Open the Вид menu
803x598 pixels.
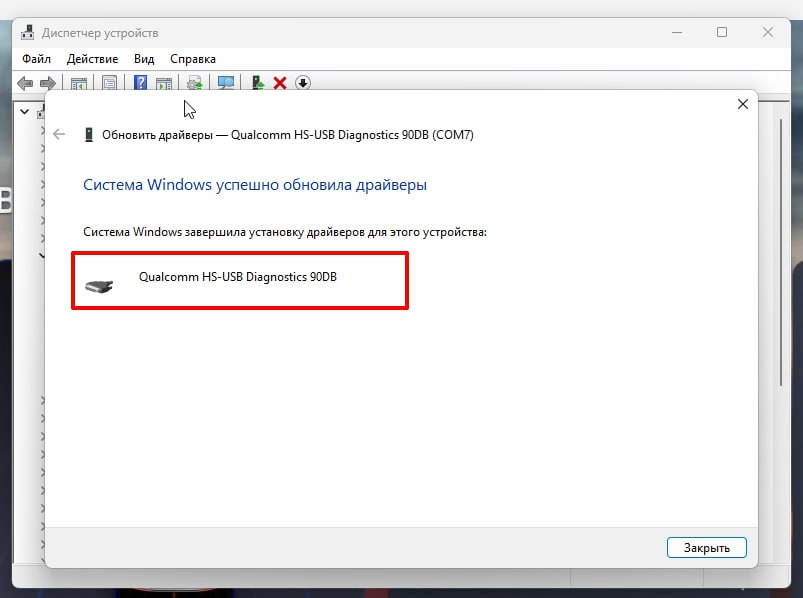[144, 59]
